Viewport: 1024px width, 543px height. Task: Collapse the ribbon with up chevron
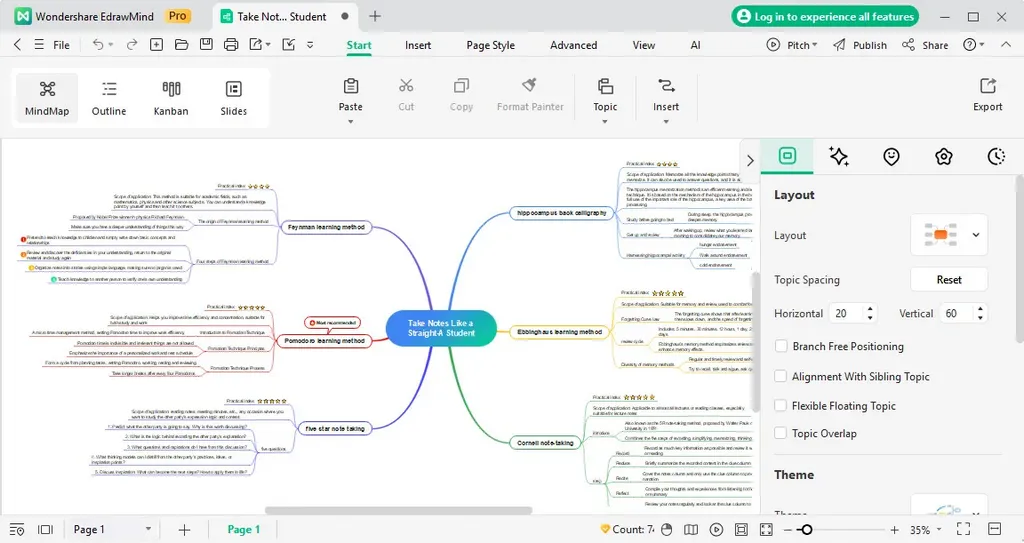(1006, 44)
